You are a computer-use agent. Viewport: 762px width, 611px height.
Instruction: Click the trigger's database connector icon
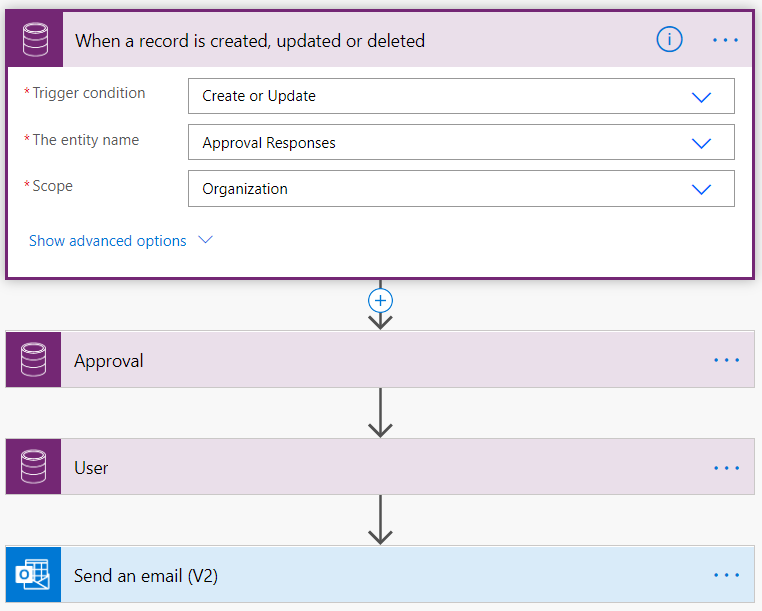coord(35,40)
